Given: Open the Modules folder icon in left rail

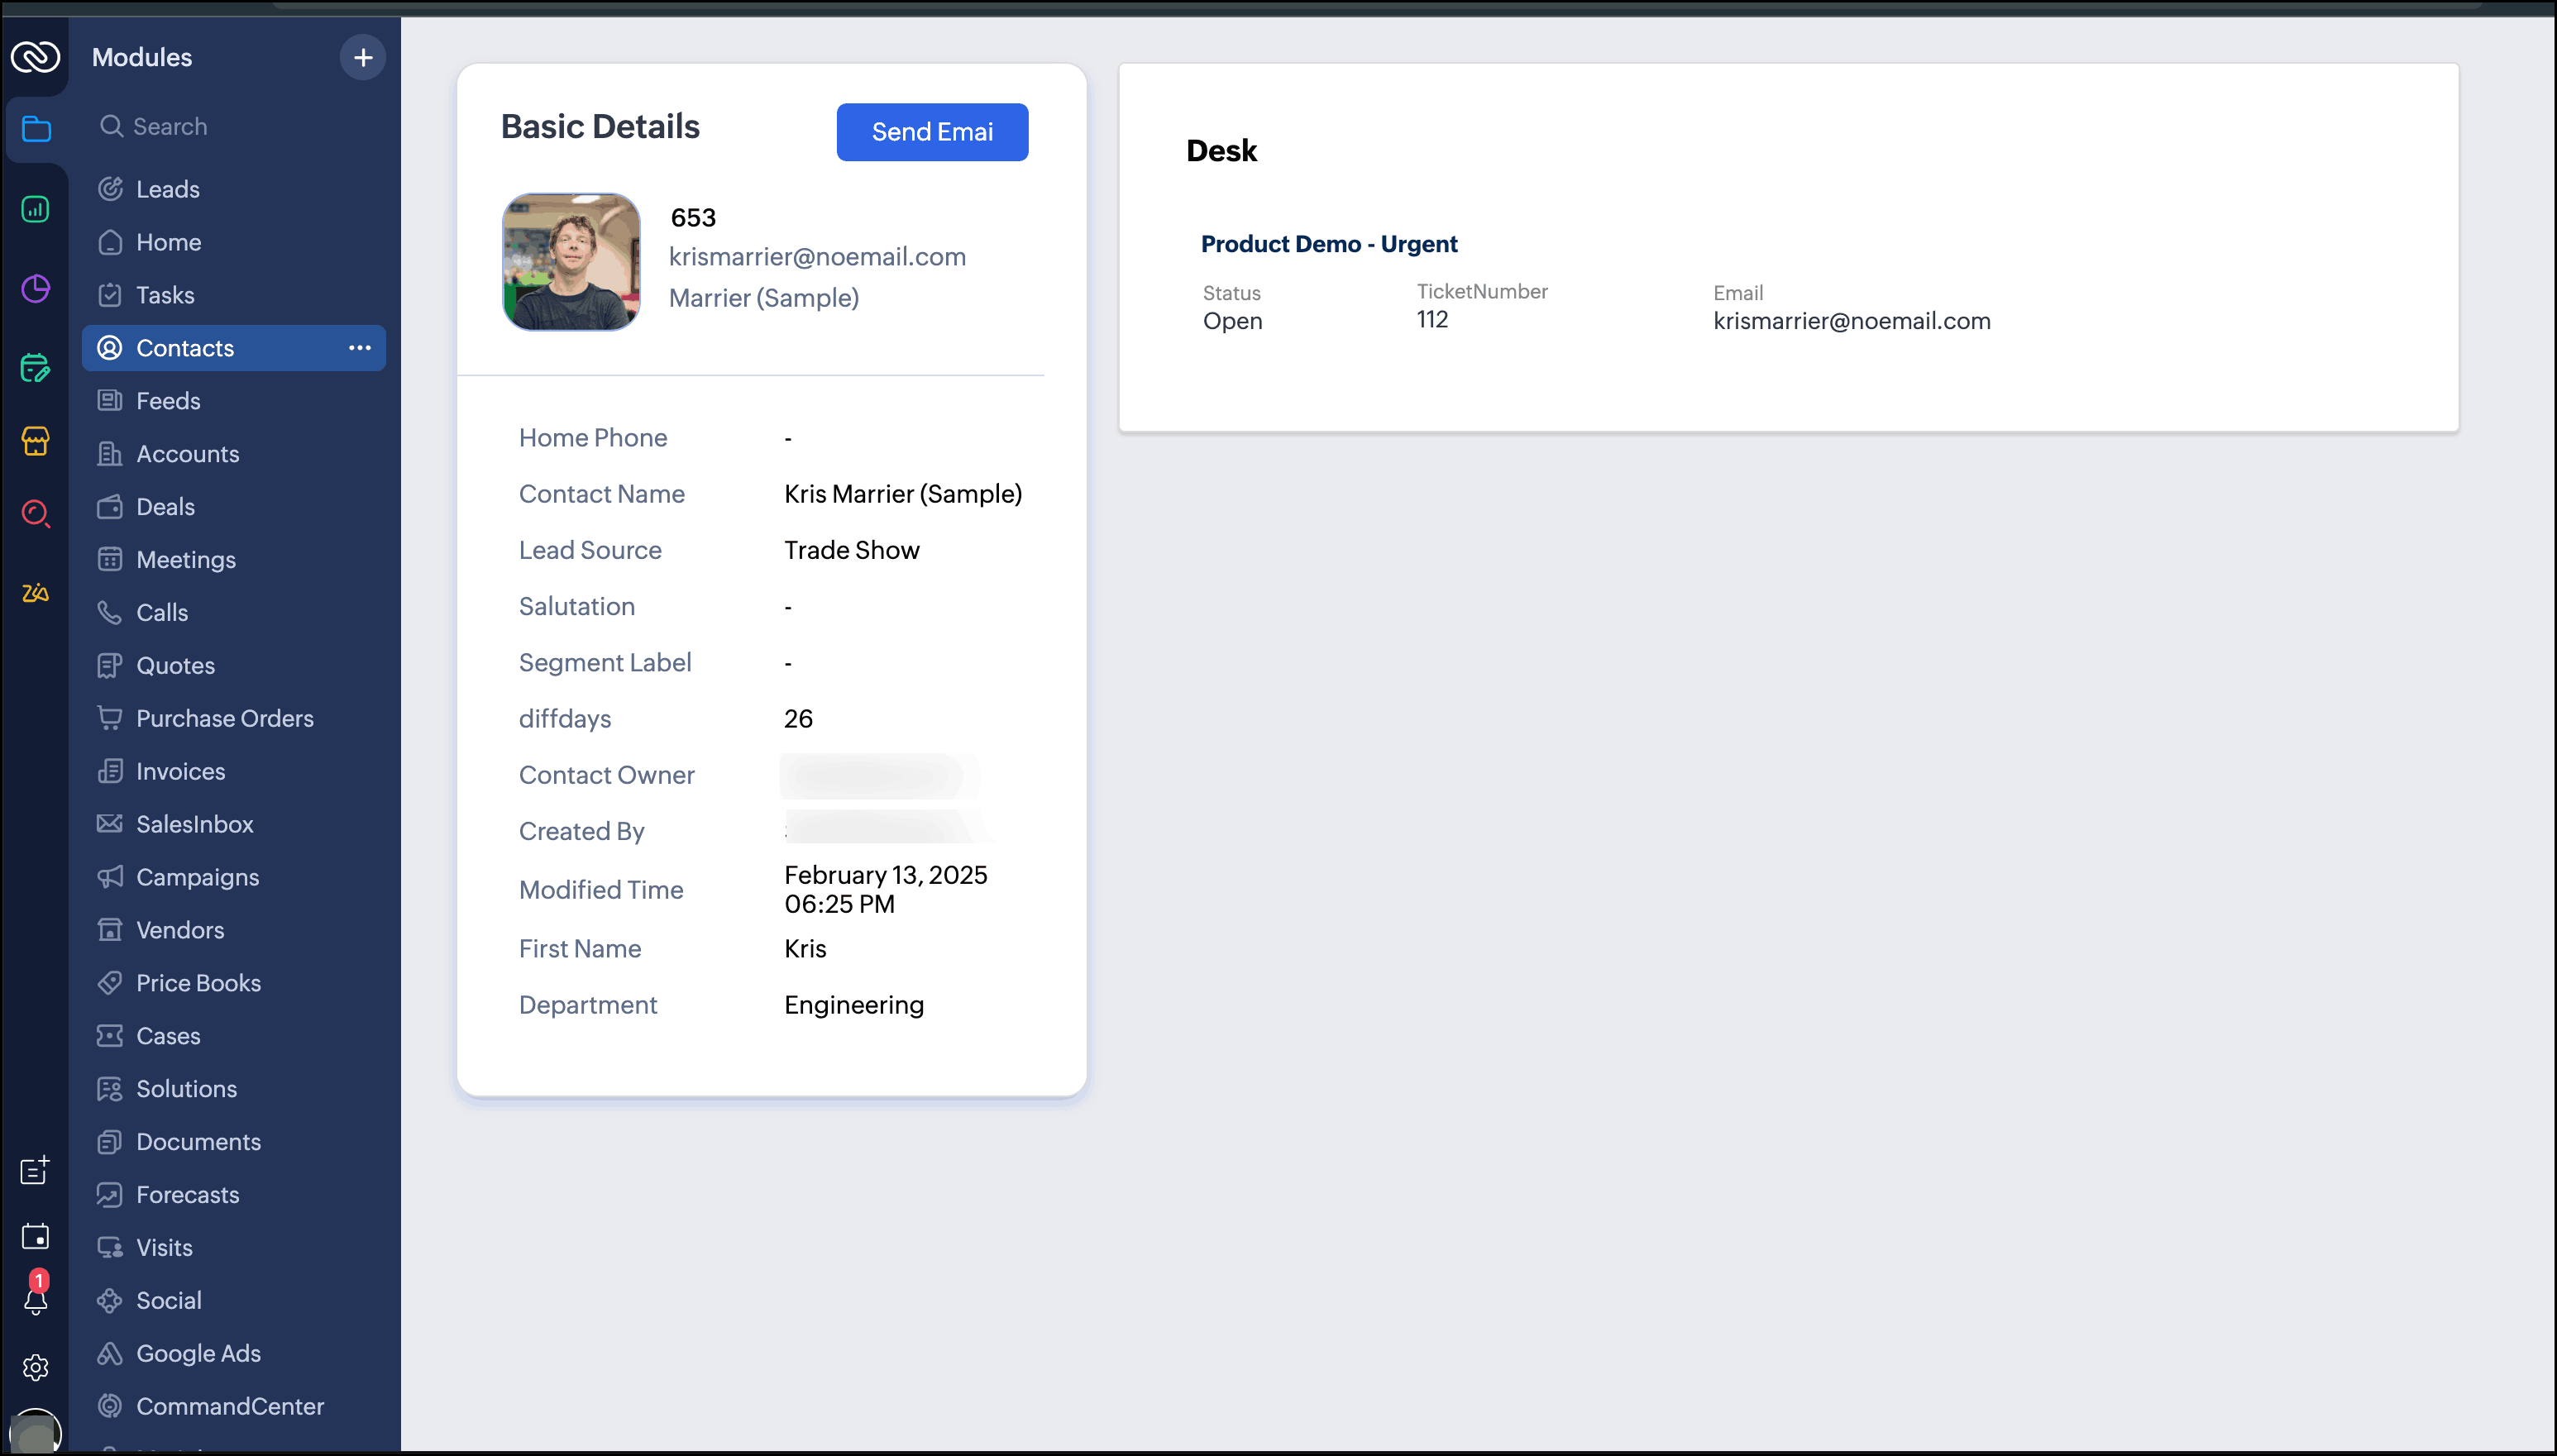Looking at the screenshot, I should coord(36,129).
